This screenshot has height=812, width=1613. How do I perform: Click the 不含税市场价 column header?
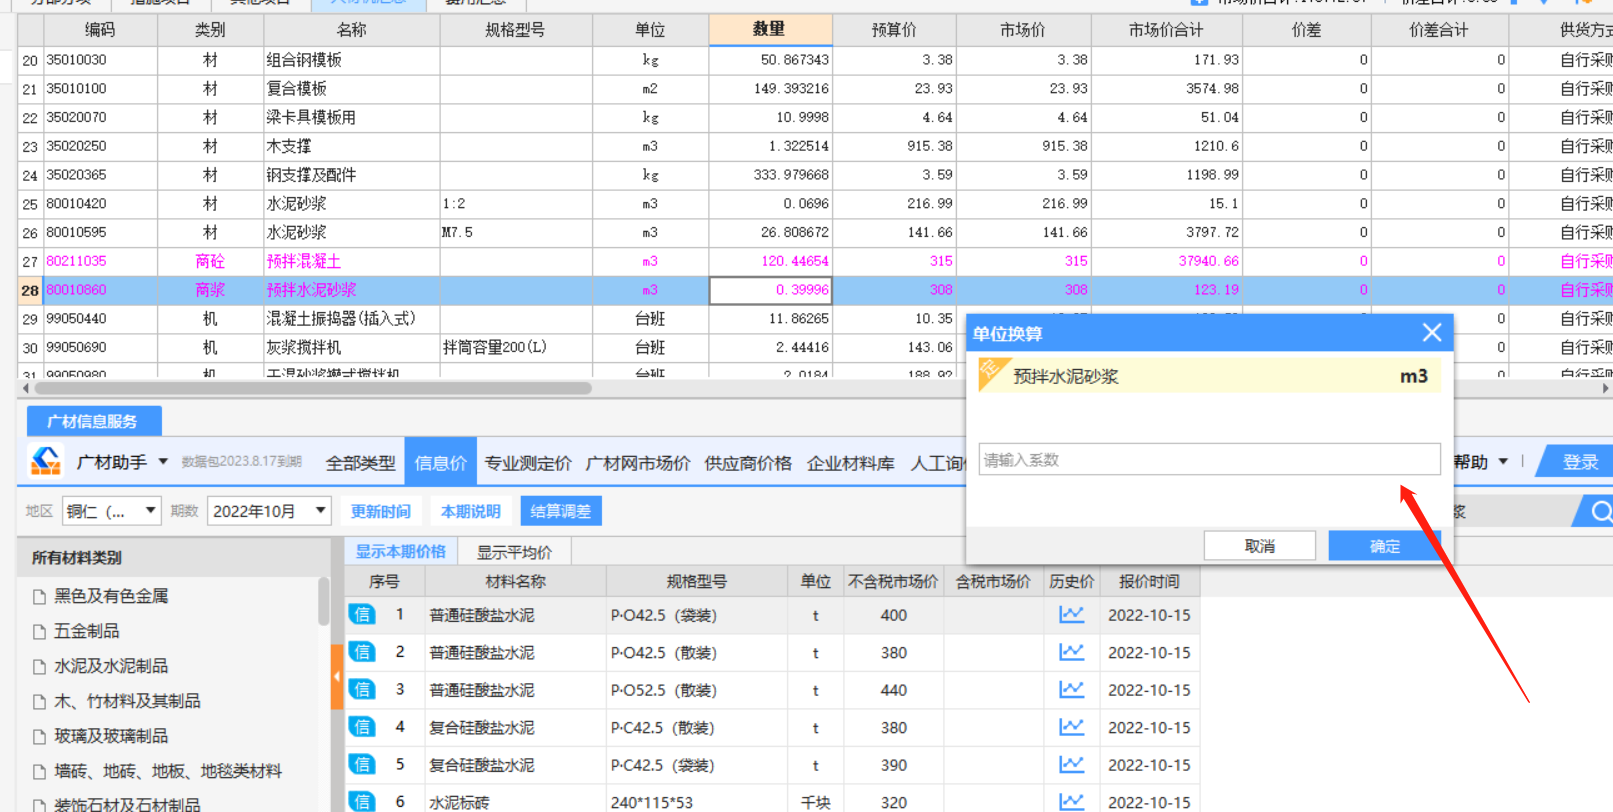893,581
